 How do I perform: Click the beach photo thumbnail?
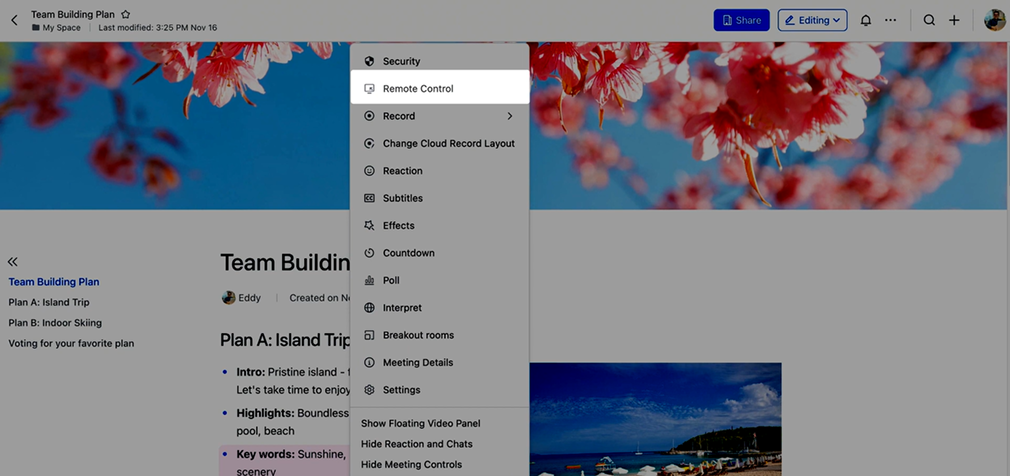[655, 419]
